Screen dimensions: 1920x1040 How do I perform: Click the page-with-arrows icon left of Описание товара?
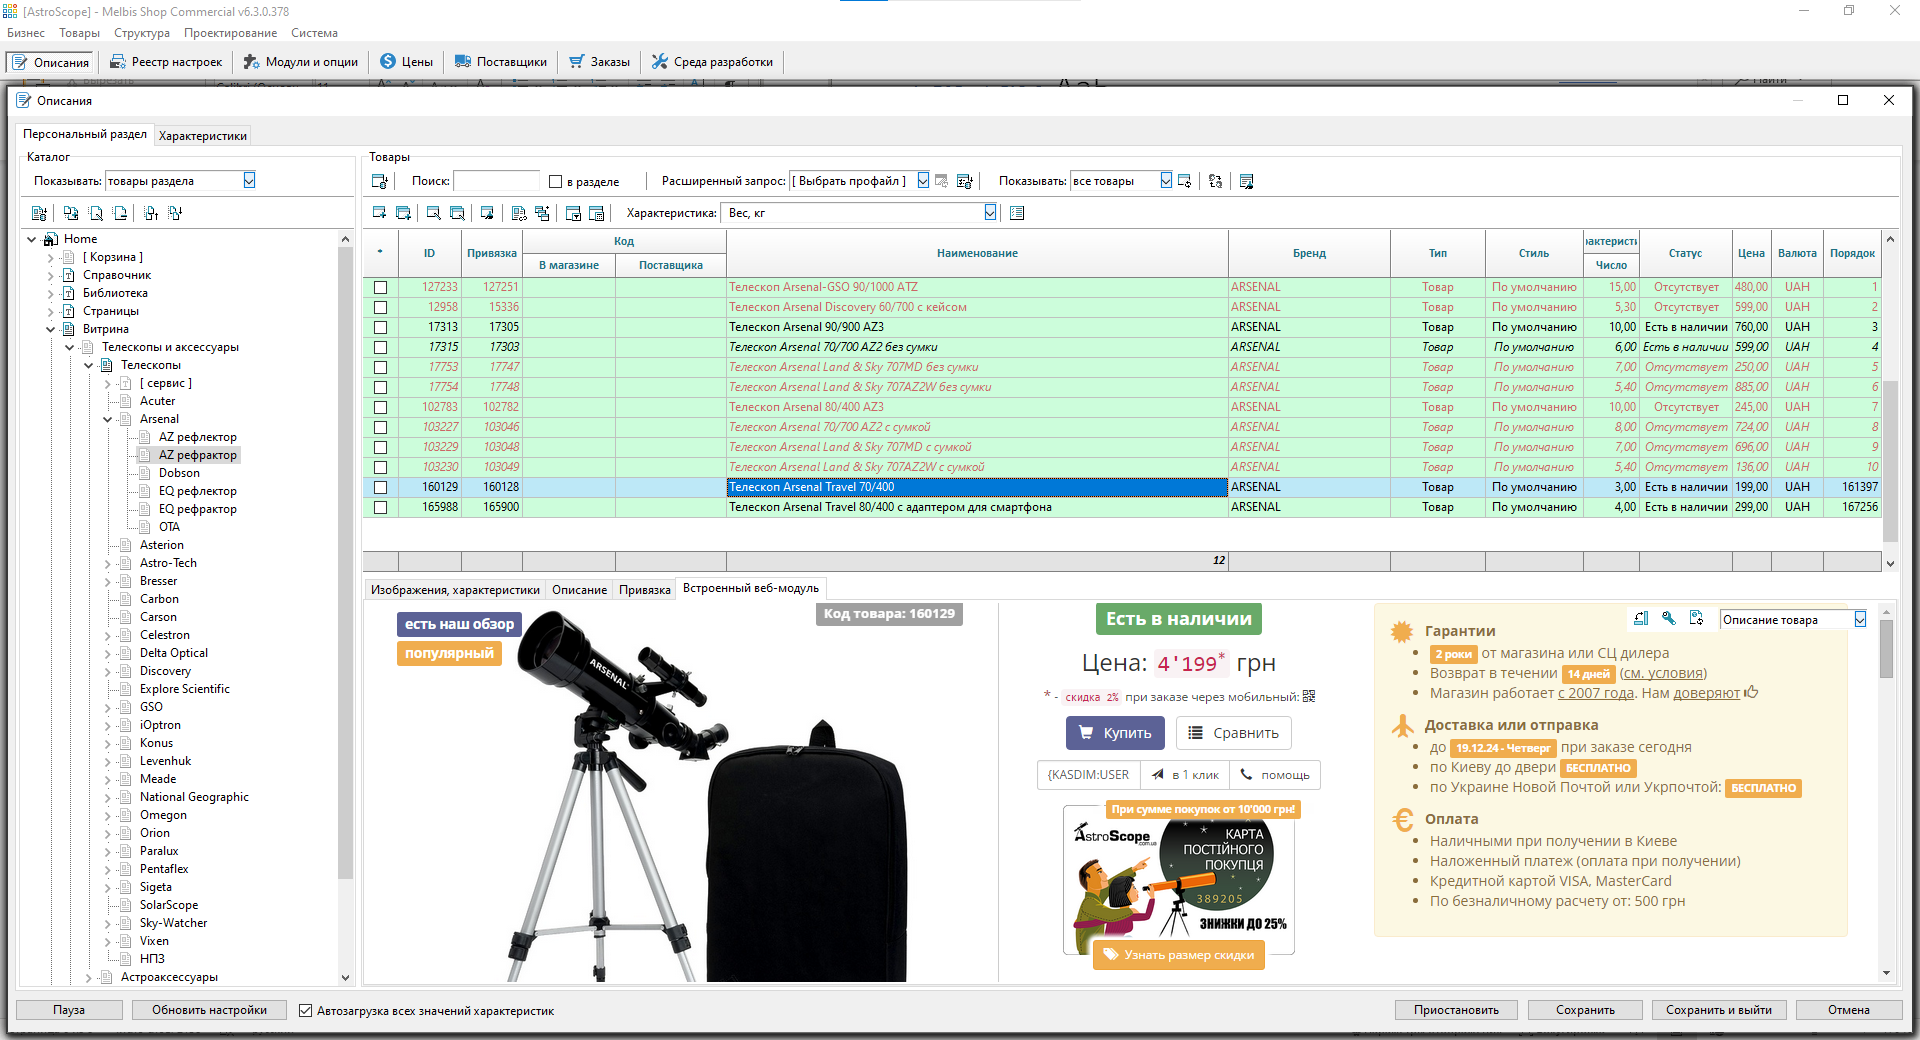[x=1696, y=618]
